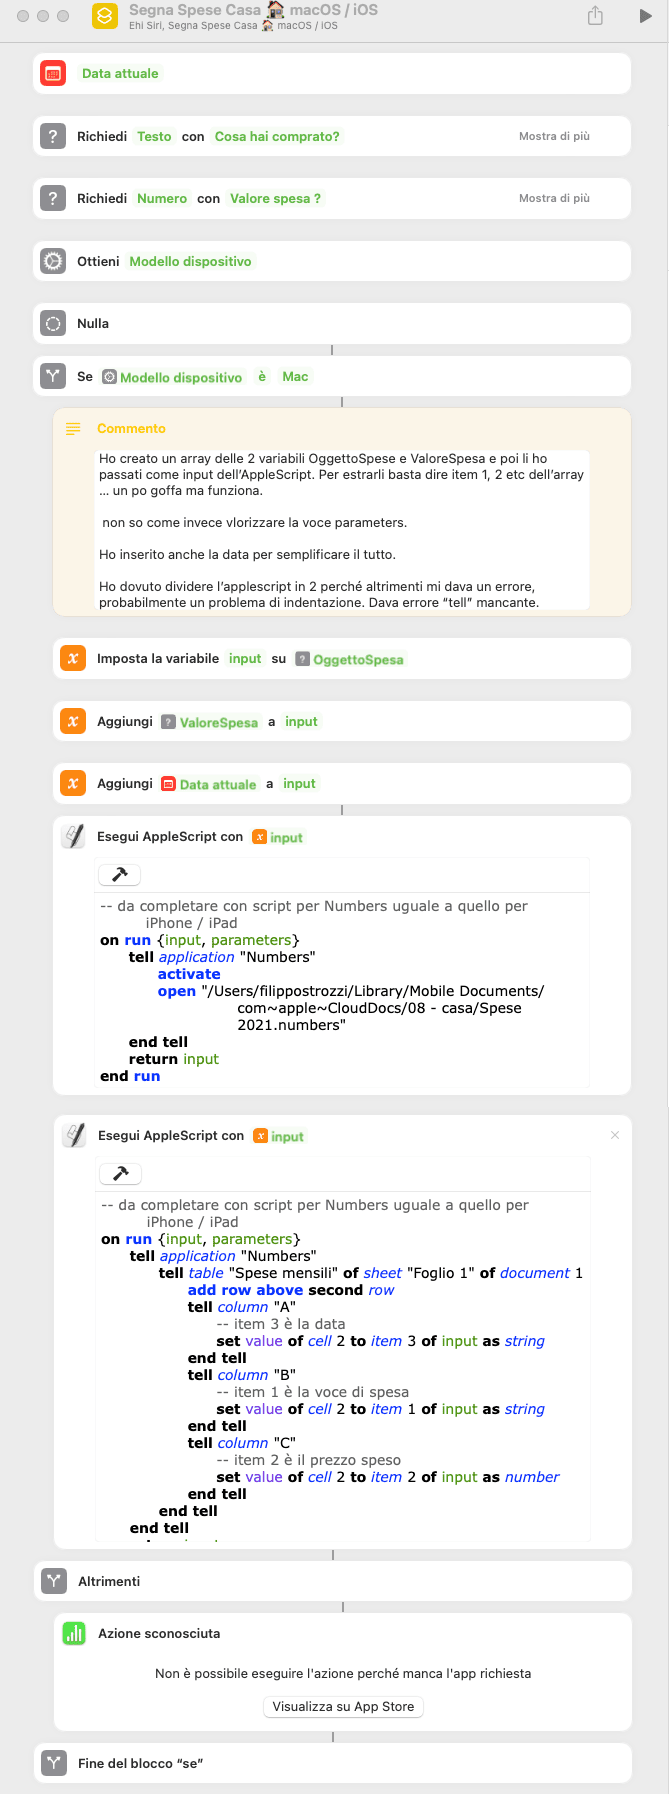Edit the Cosa hai comprato? prompt field
The image size is (669, 1794).
(x=277, y=136)
